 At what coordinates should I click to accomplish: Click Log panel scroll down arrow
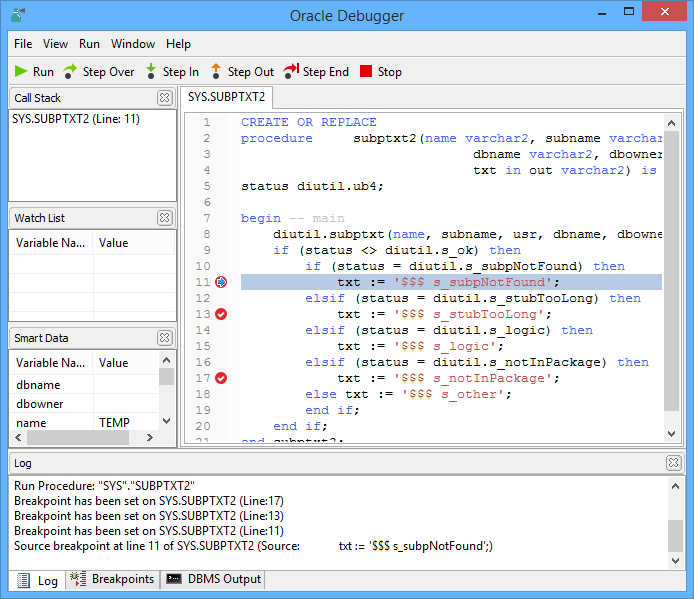(x=675, y=560)
